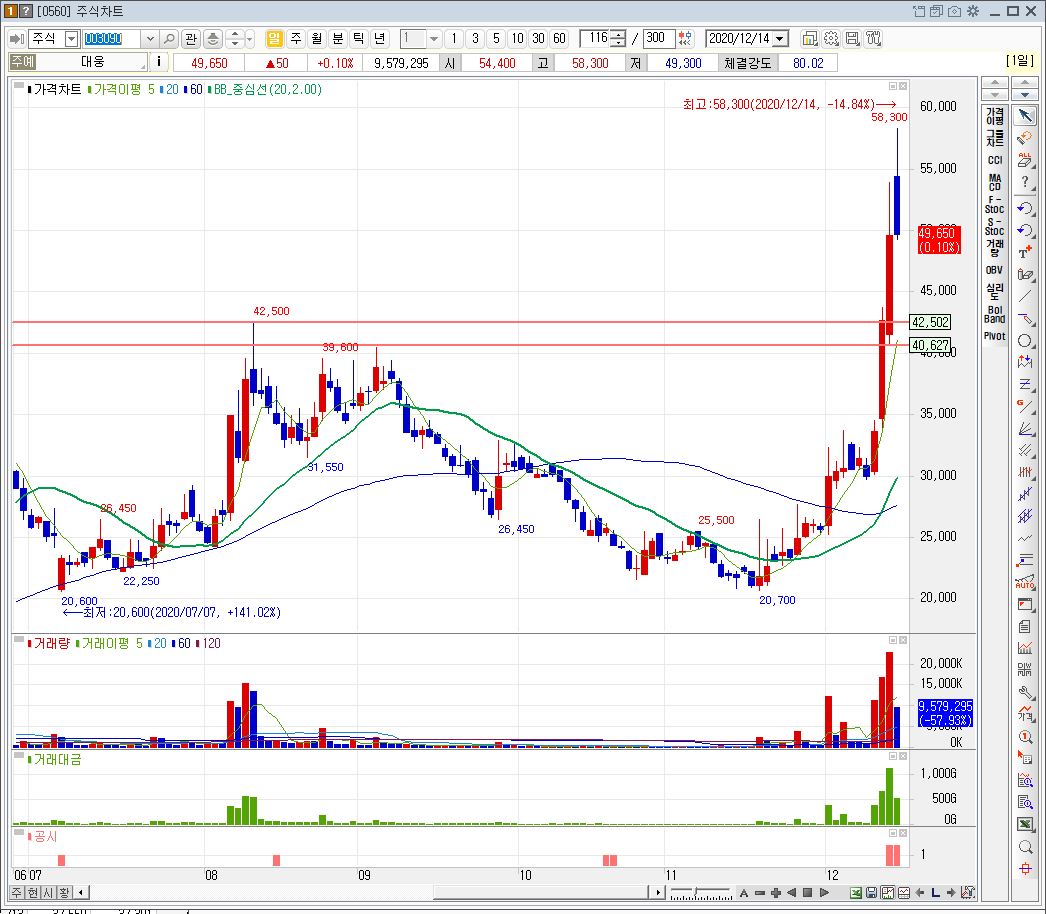
Task: Toggle daily (일) chart period
Action: (274, 39)
